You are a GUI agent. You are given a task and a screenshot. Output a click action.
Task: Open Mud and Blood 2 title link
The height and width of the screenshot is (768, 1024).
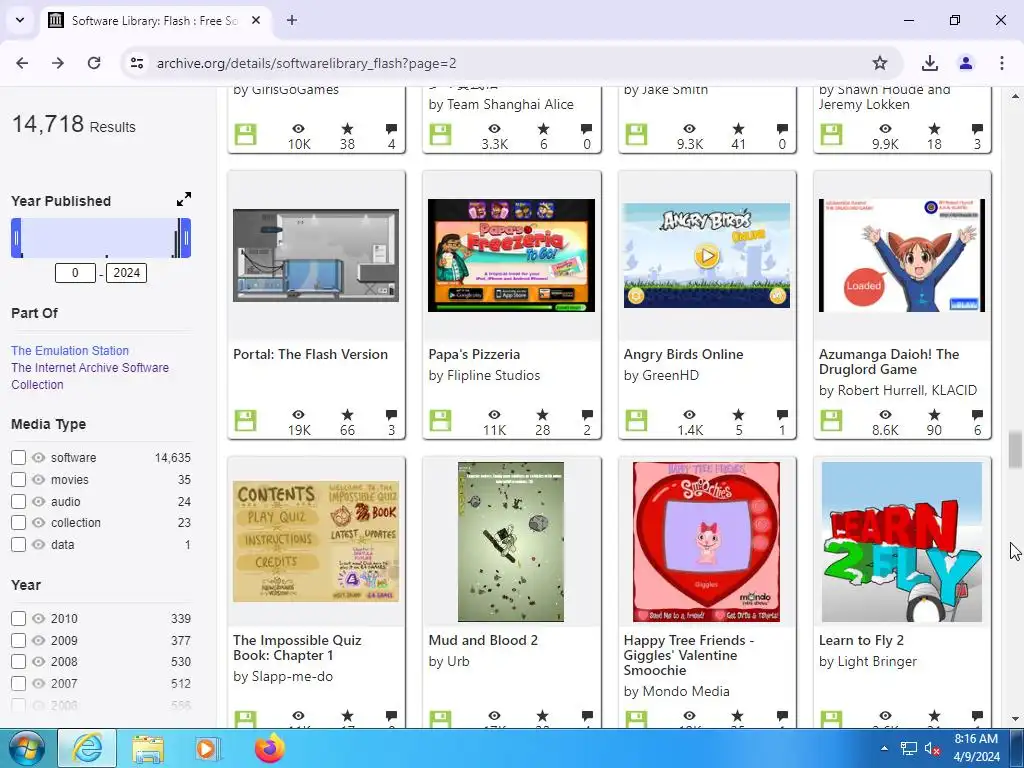[x=483, y=641]
